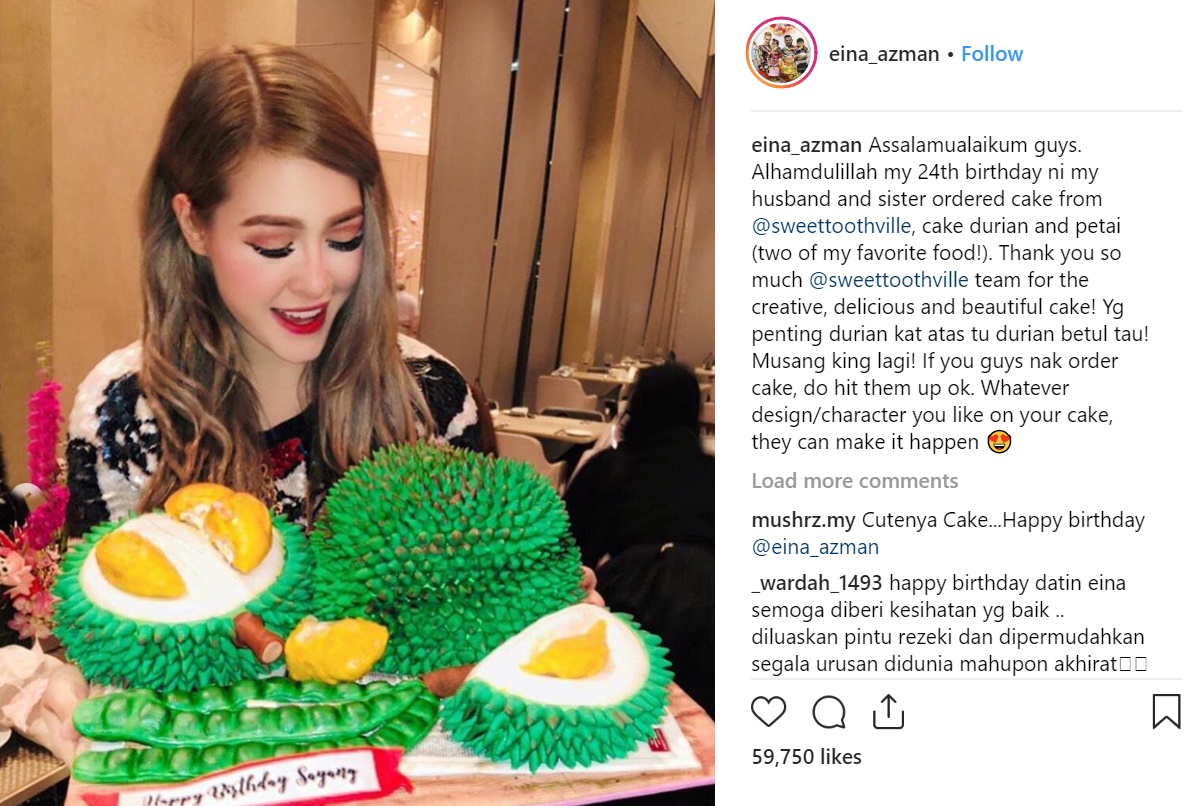1192x806 pixels.
Task: Open the first @sweettoothville mention
Action: 831,226
